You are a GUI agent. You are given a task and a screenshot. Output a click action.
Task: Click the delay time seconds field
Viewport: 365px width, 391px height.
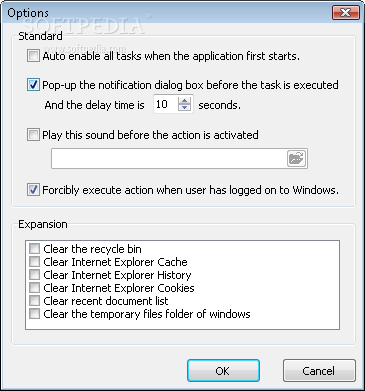[x=166, y=104]
